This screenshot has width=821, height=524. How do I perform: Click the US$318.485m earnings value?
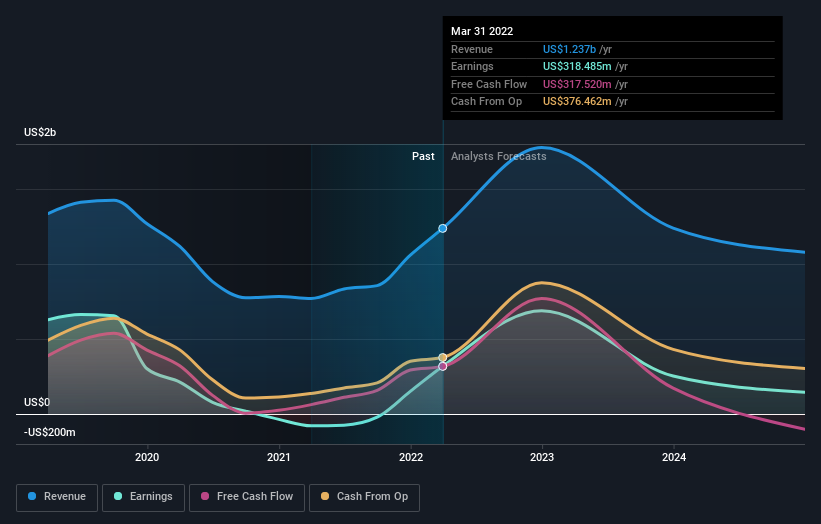point(577,66)
